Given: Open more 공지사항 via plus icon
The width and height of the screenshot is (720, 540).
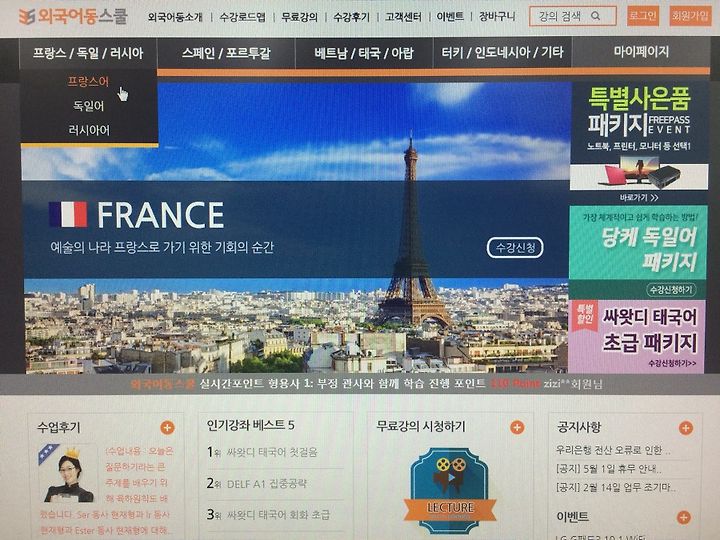Looking at the screenshot, I should click(686, 428).
